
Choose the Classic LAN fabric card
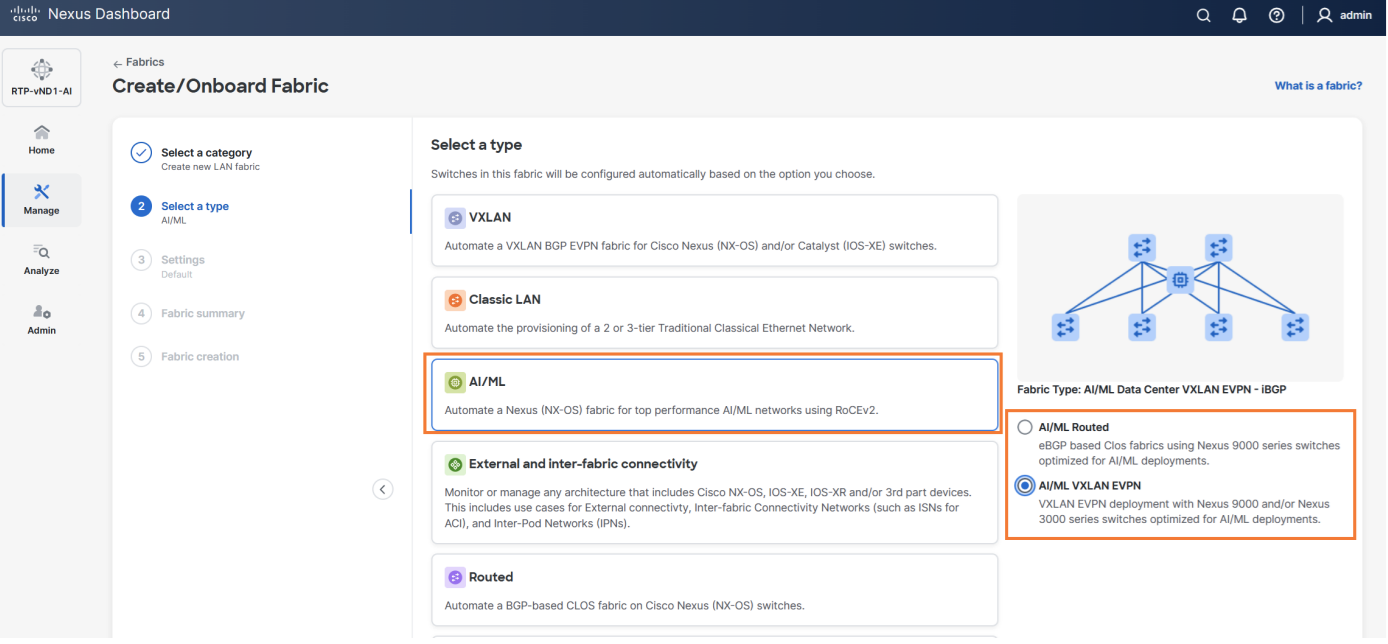click(x=715, y=312)
